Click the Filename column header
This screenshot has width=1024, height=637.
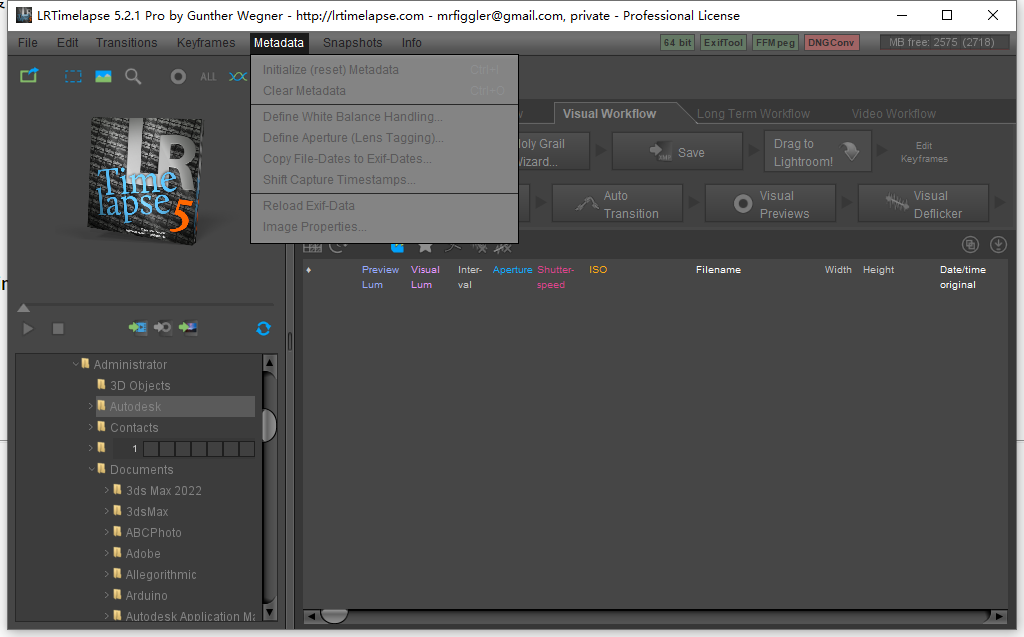(x=718, y=270)
